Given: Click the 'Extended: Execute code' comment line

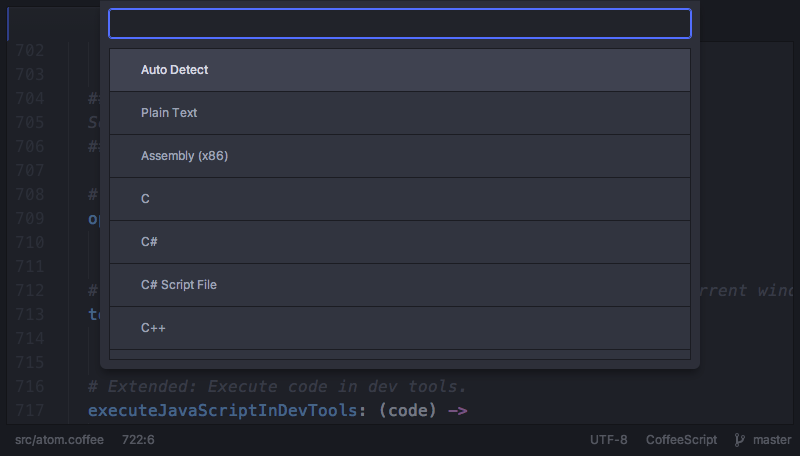Looking at the screenshot, I should click(278, 386).
